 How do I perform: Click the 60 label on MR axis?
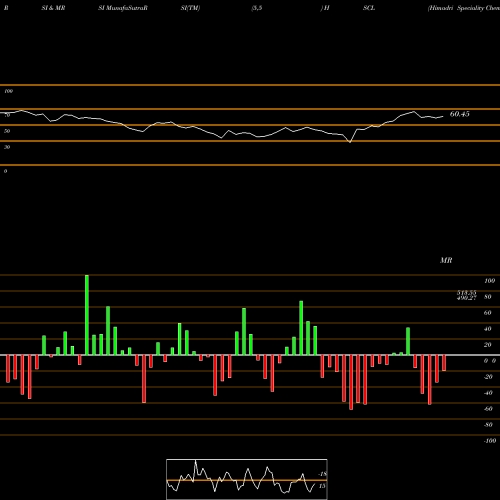pos(488,313)
